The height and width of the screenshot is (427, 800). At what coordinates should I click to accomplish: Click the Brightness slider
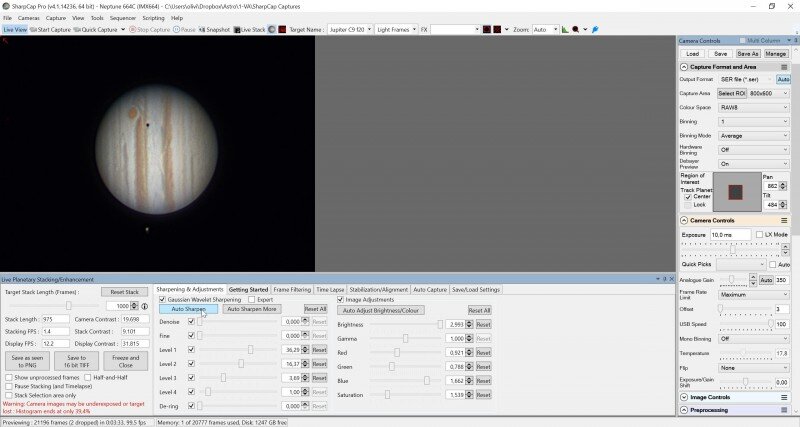pyautogui.click(x=406, y=324)
